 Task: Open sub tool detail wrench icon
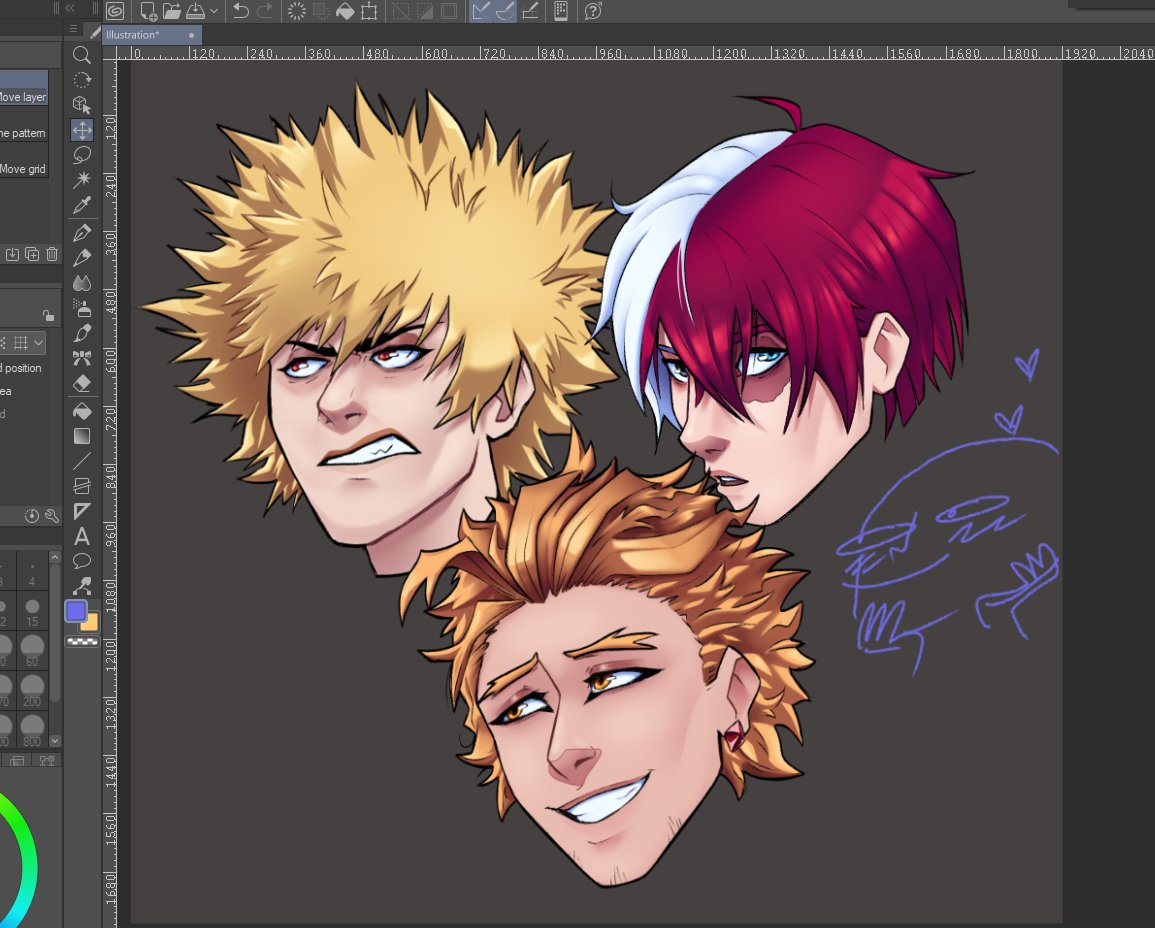pyautogui.click(x=52, y=516)
